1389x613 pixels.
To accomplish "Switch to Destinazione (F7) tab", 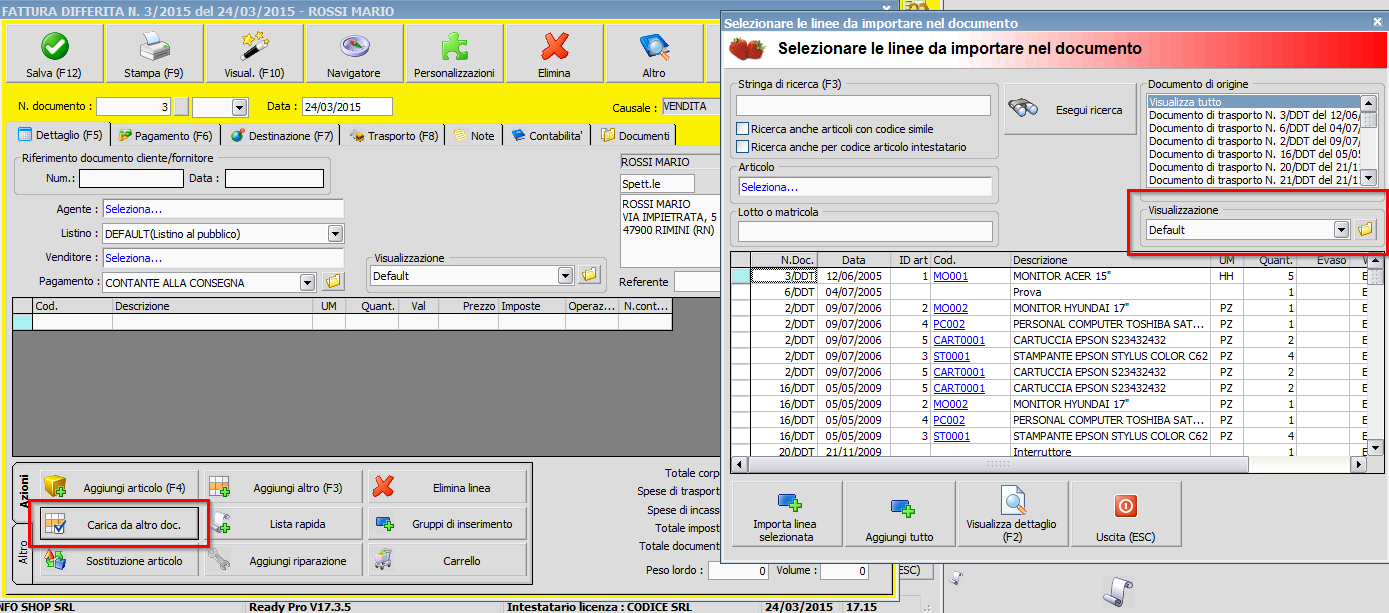I will 282,135.
